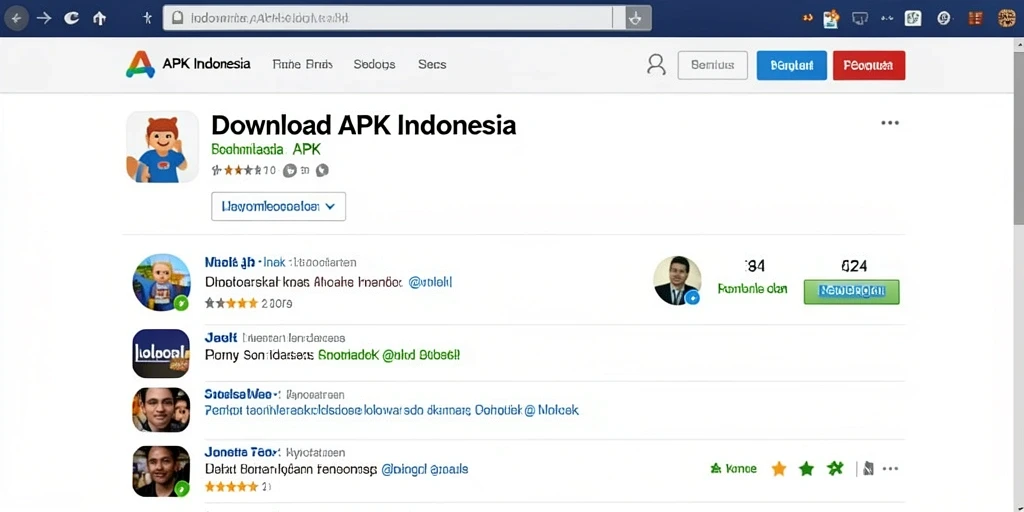Click the grey flag icon in bottom row
Screen dimensions: 1024x512
(x=868, y=468)
